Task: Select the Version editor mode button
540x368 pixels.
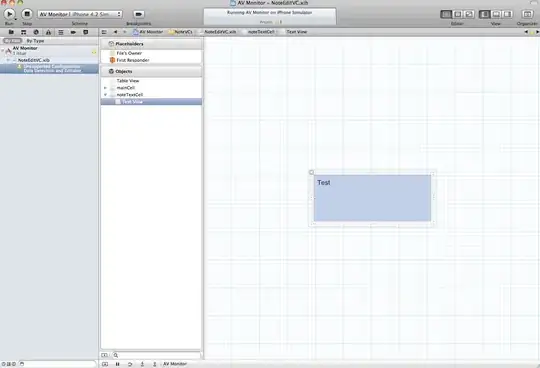Action: (x=469, y=14)
